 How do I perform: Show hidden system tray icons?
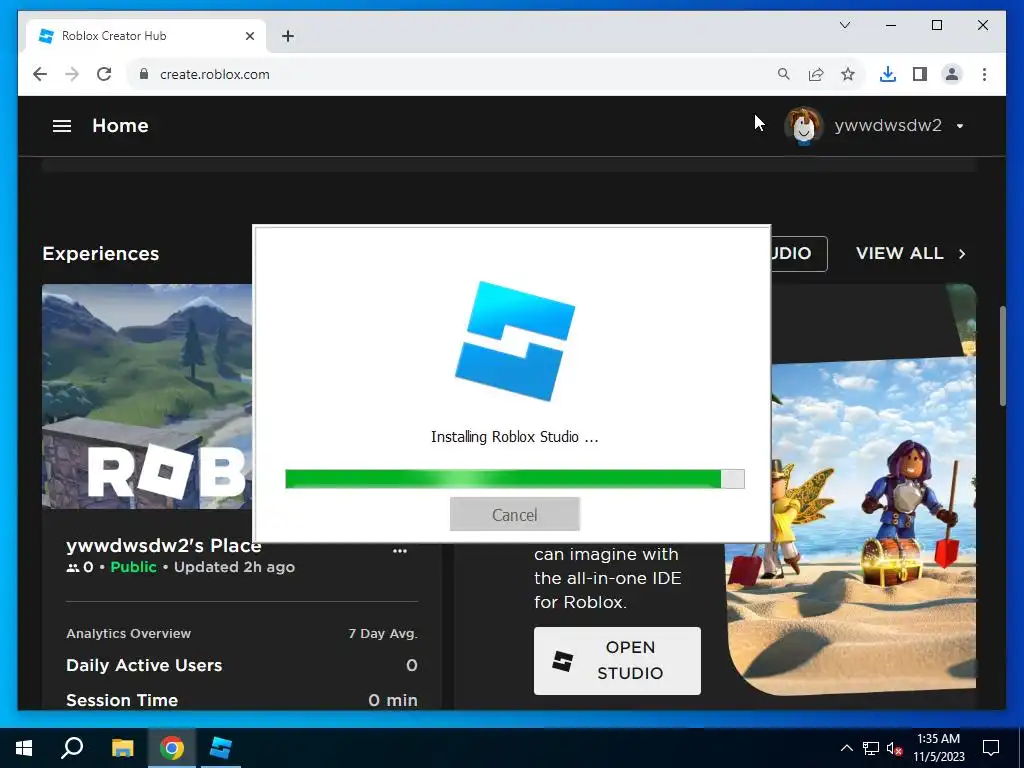(846, 748)
